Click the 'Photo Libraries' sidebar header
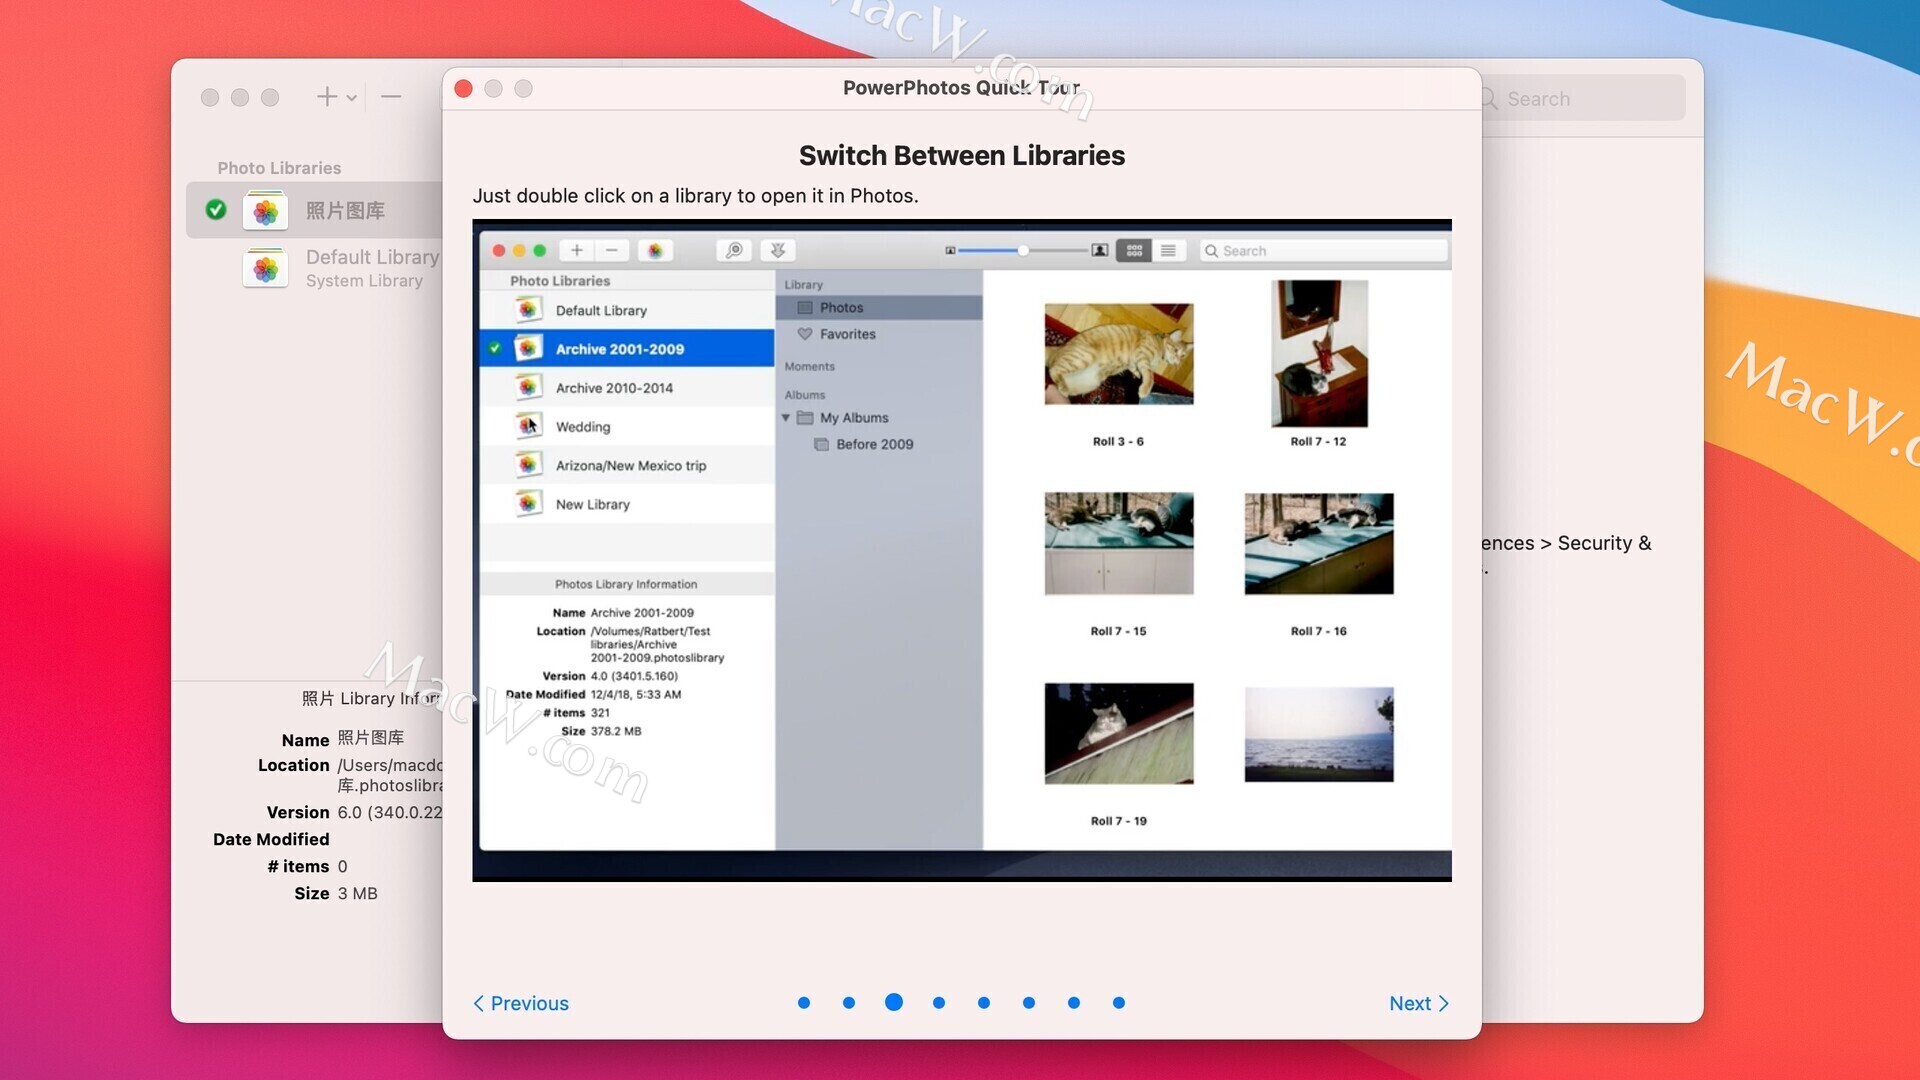The width and height of the screenshot is (1920, 1080). point(279,168)
